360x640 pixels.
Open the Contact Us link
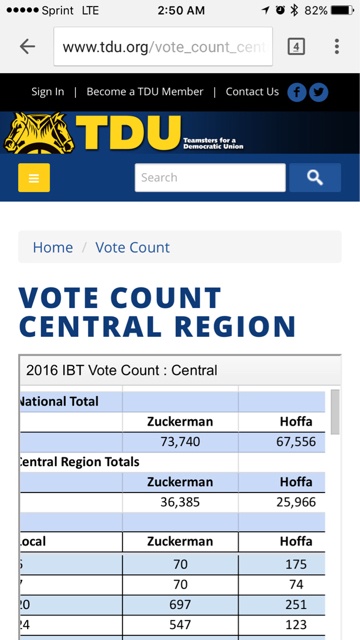252,92
